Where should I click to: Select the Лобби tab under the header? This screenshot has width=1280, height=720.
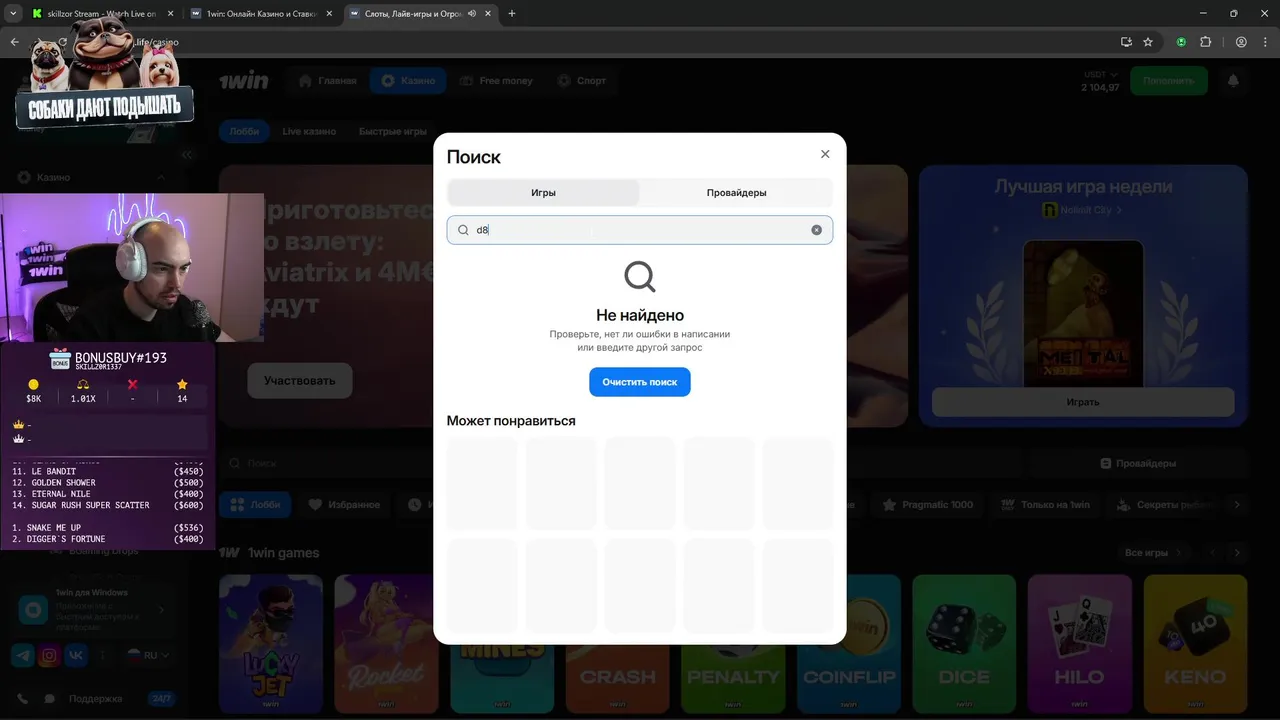coord(244,131)
